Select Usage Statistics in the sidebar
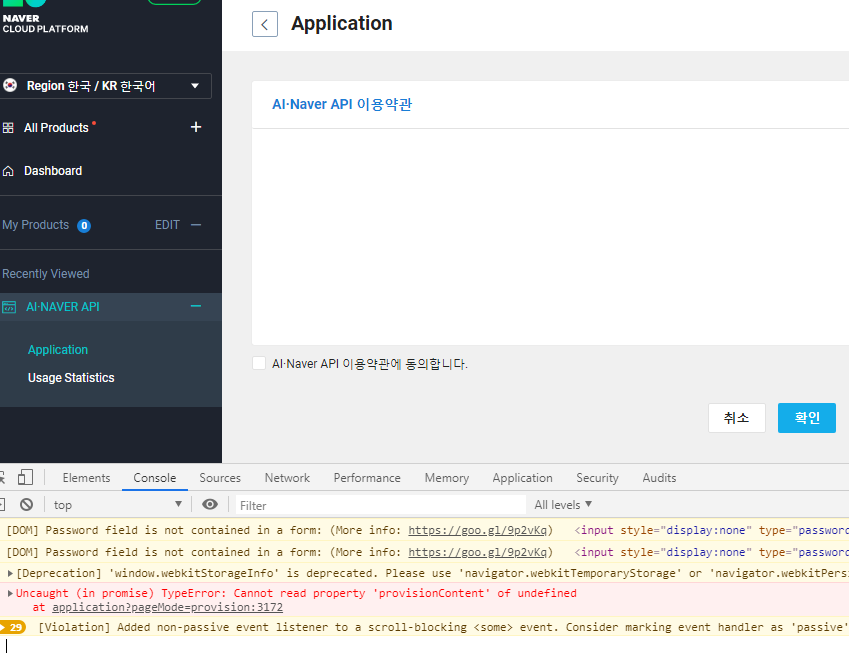The image size is (849, 654). point(71,378)
